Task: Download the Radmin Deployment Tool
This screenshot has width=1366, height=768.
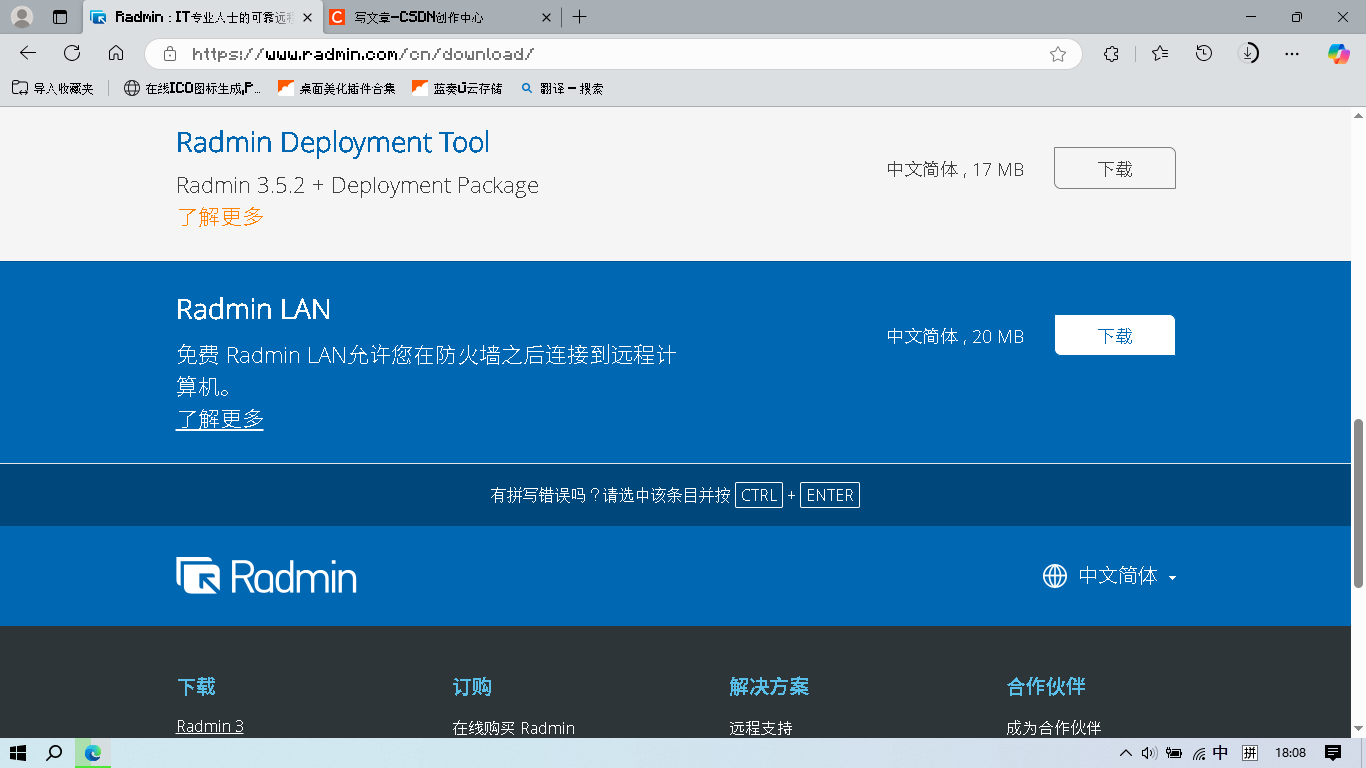Action: tap(1115, 169)
